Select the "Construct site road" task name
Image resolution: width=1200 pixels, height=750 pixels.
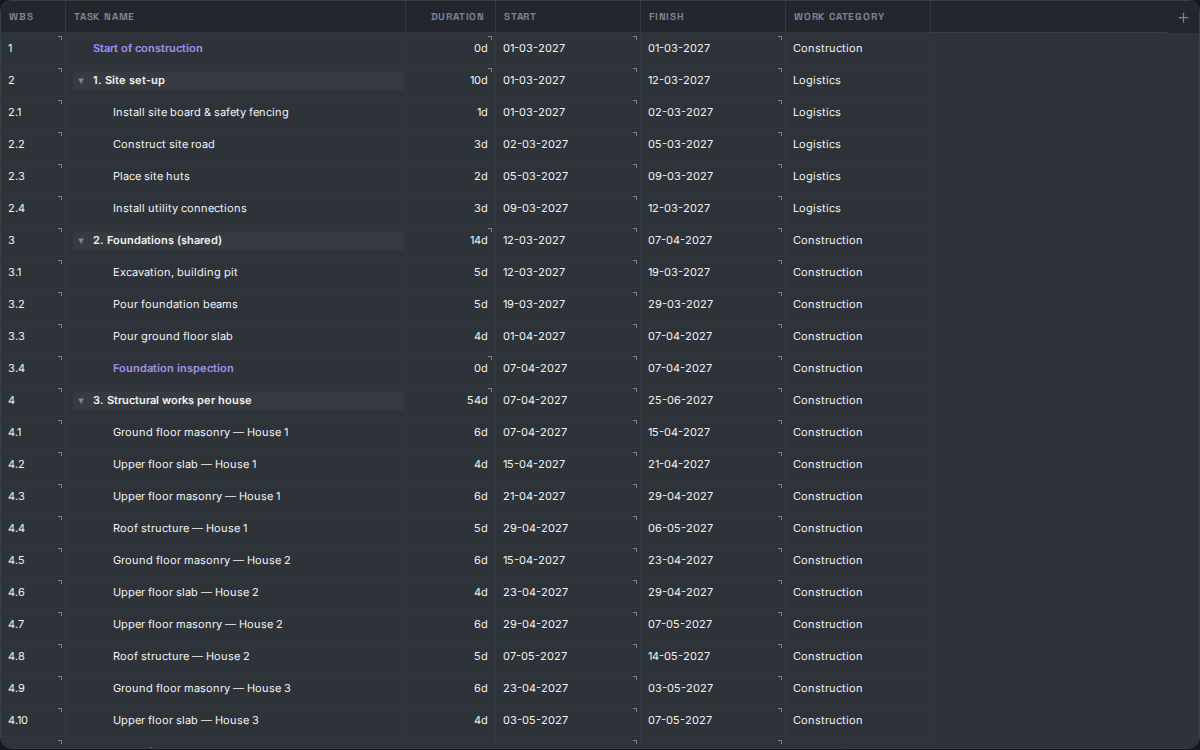click(164, 144)
